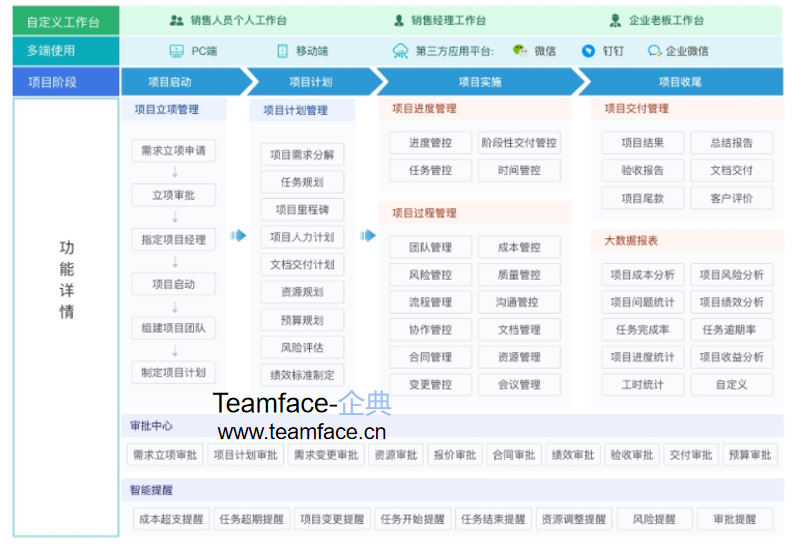
Task: Click the 企业老板工作台 boss icon
Action: point(615,20)
